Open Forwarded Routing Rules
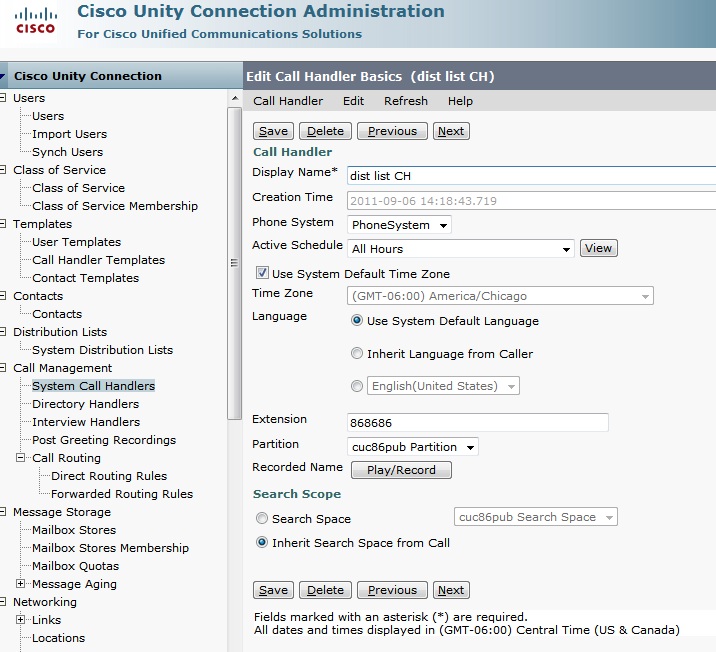 point(122,494)
